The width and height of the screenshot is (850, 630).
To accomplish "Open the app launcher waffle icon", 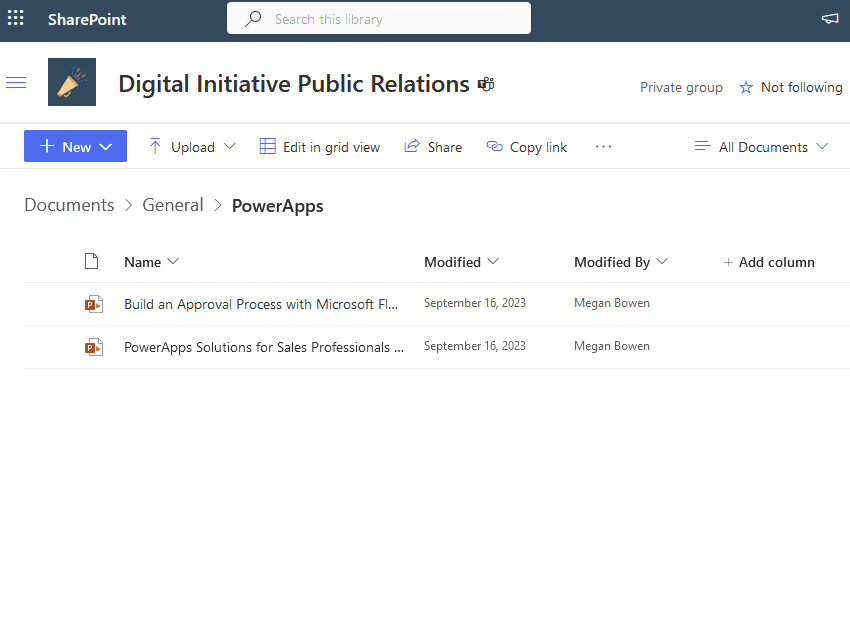I will pos(16,18).
